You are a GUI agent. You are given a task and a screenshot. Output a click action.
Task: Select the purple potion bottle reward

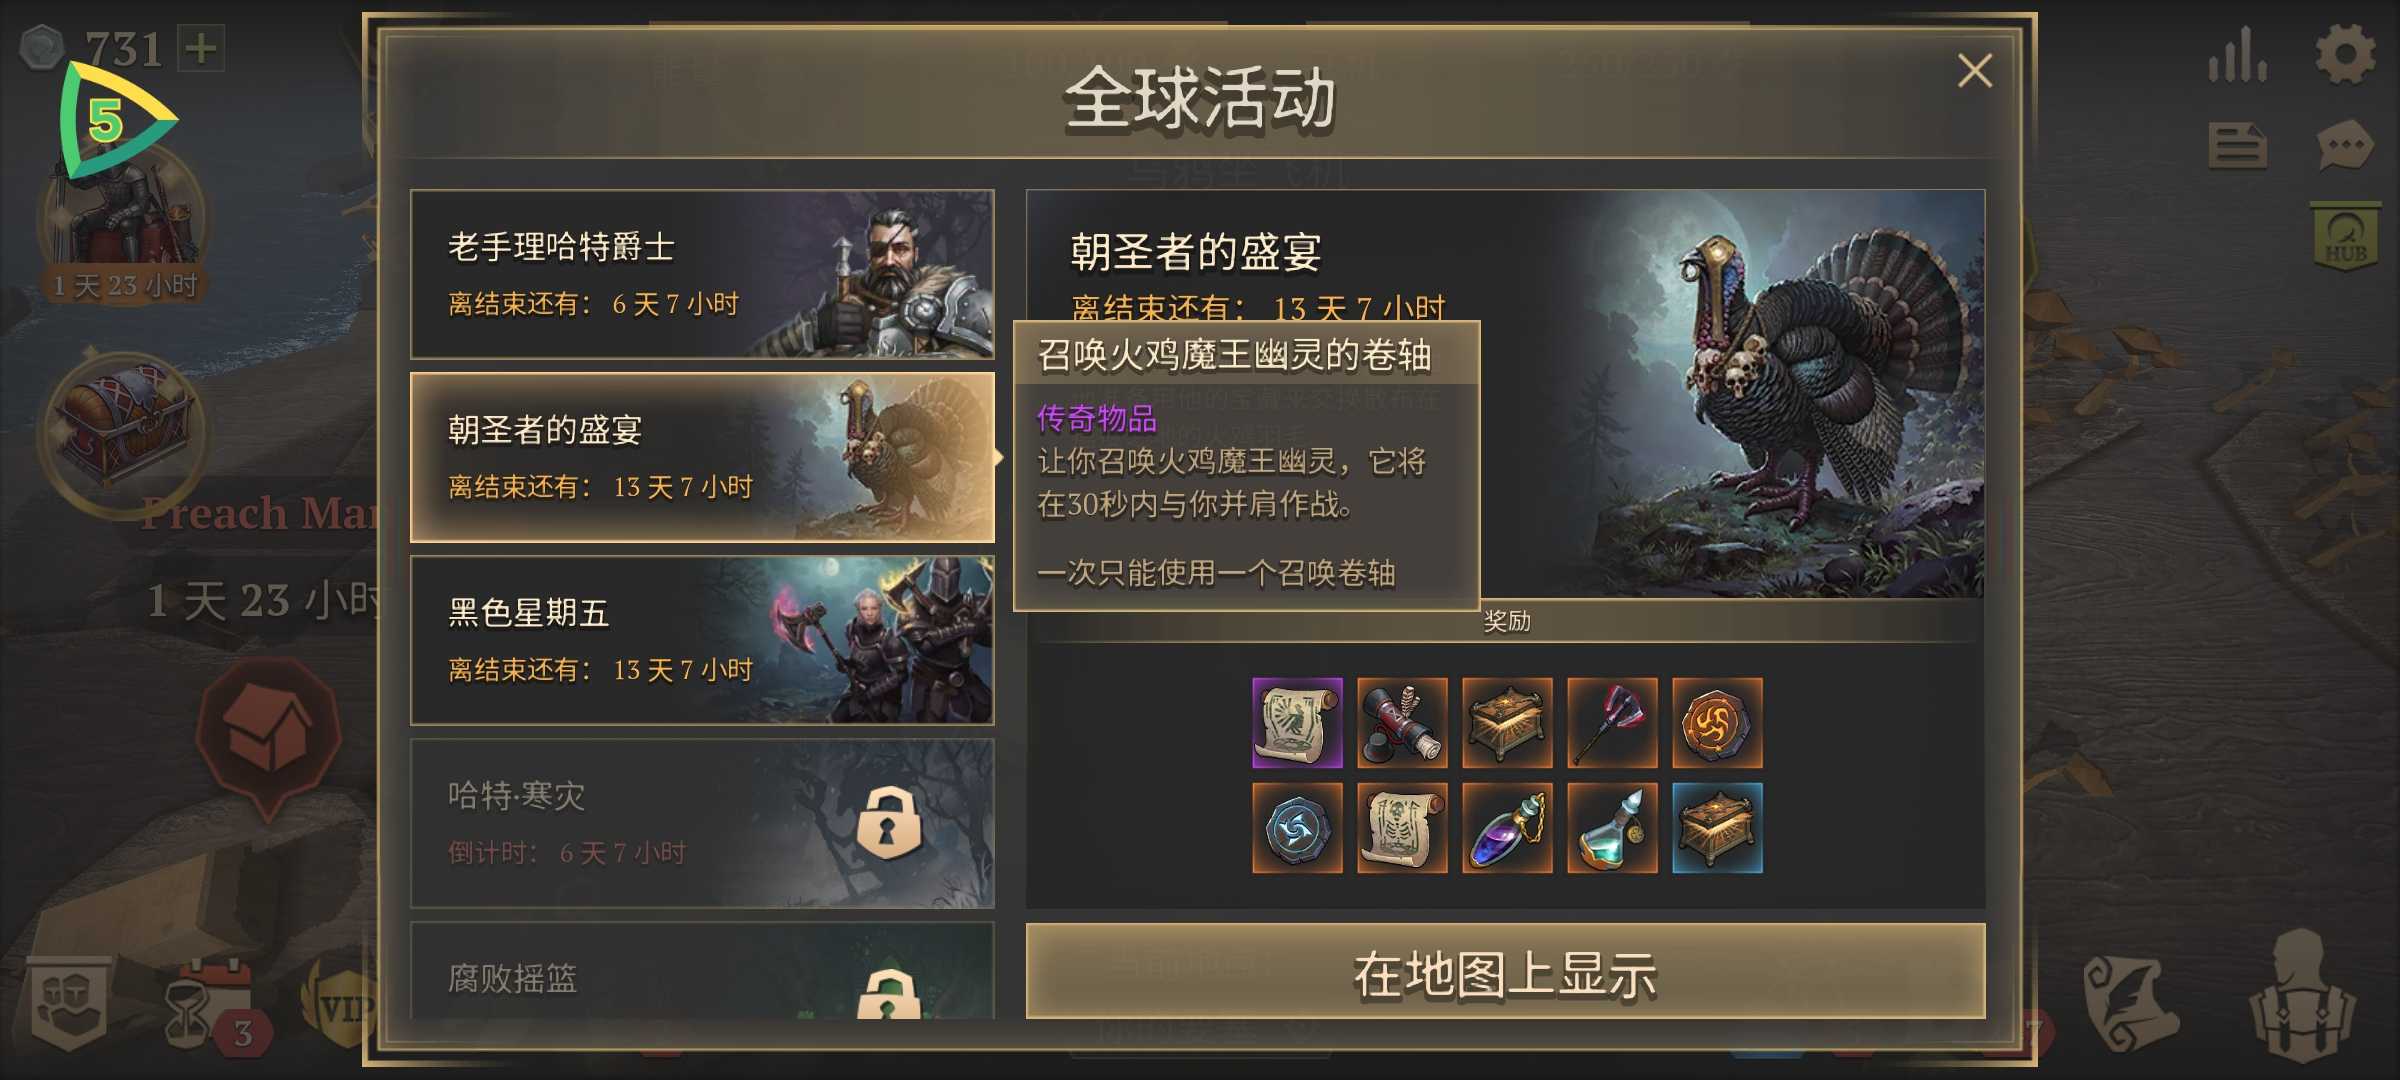pos(1507,828)
